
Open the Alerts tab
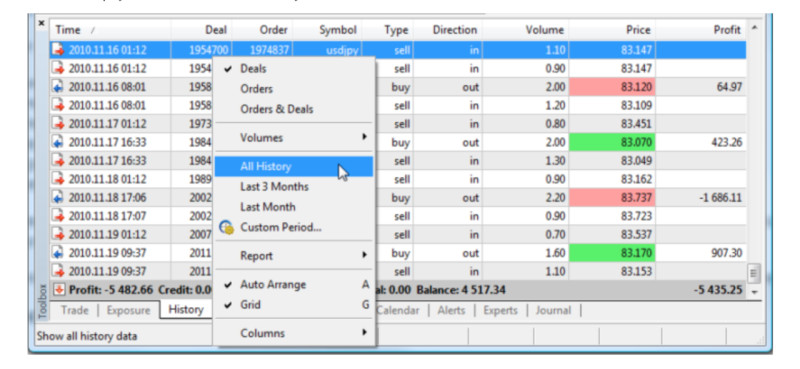point(451,310)
